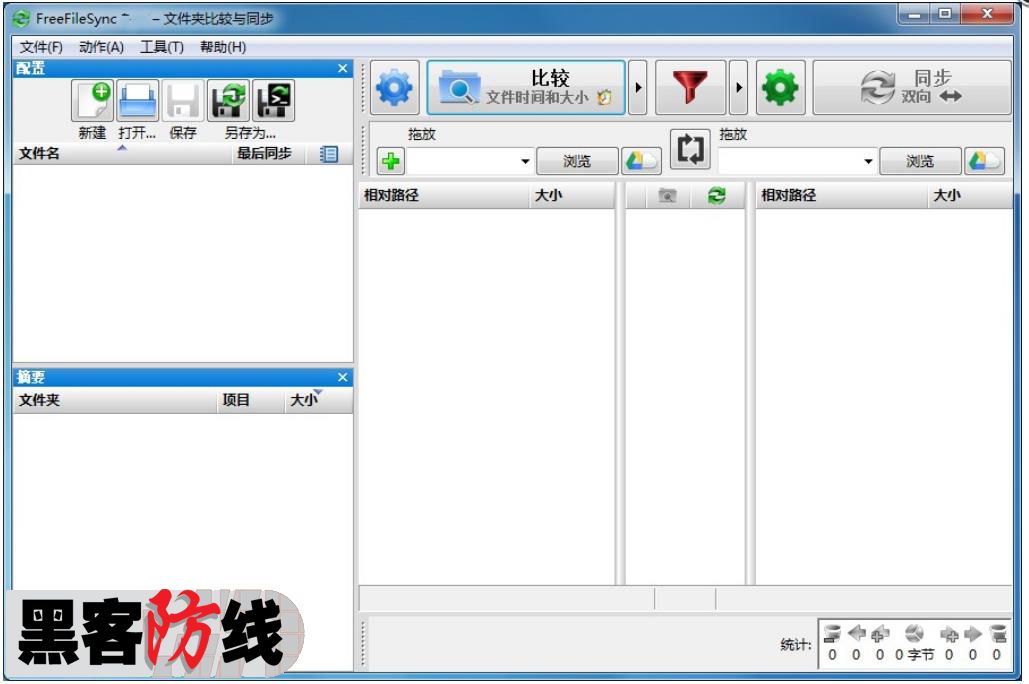Click bytes to transfer statistics icon

914,633
